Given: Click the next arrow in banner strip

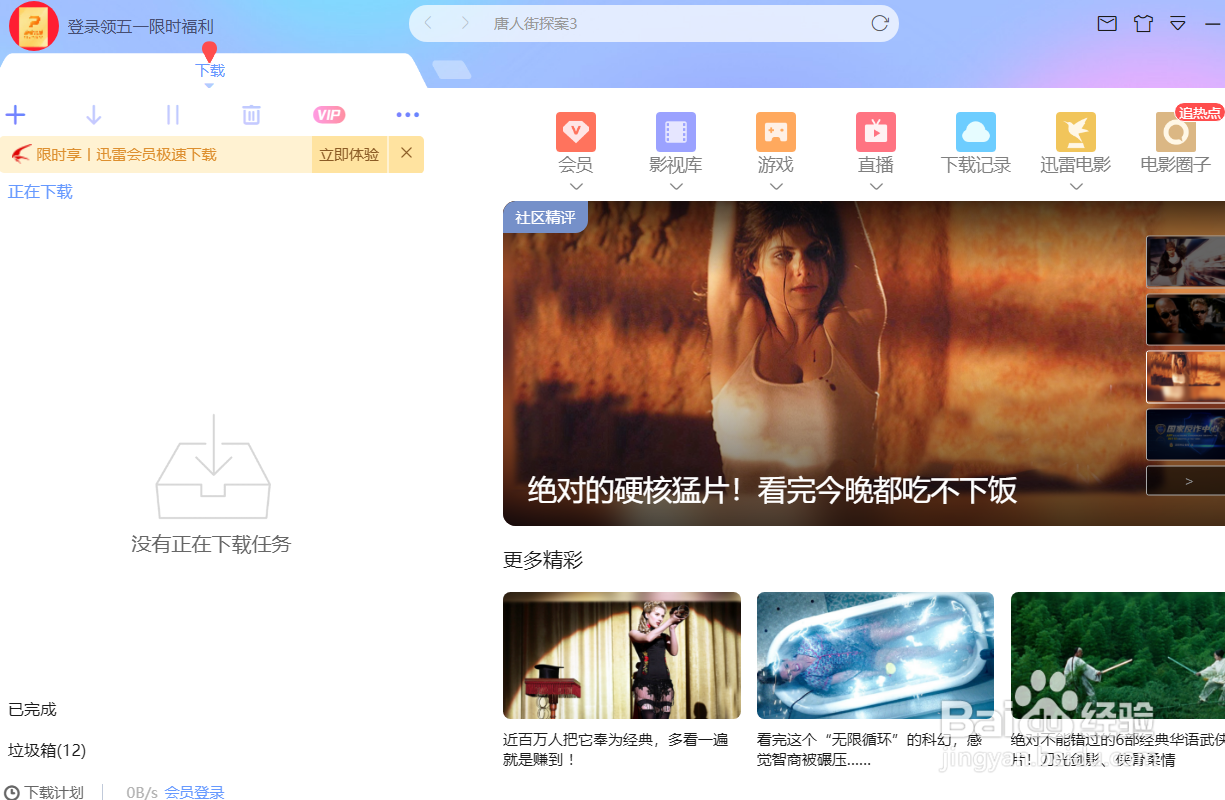Looking at the screenshot, I should coord(1188,481).
